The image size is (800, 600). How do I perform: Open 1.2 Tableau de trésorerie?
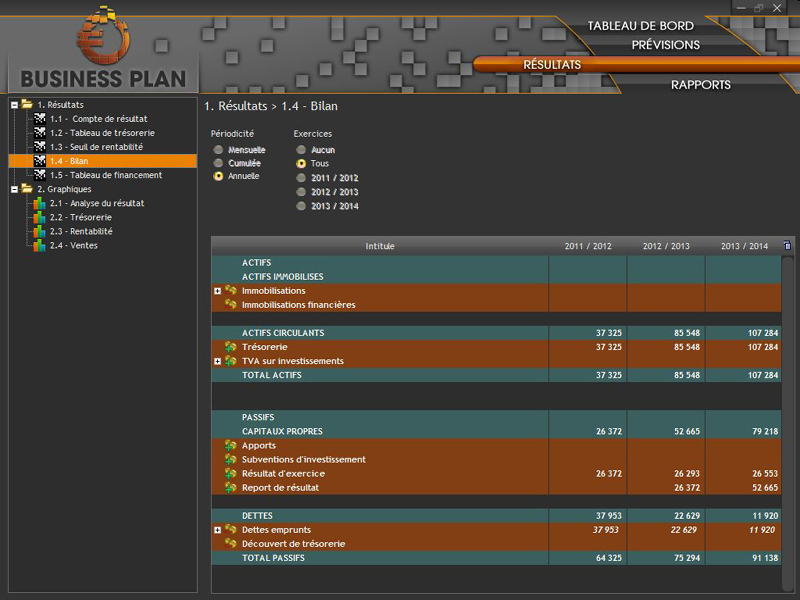pyautogui.click(x=102, y=133)
